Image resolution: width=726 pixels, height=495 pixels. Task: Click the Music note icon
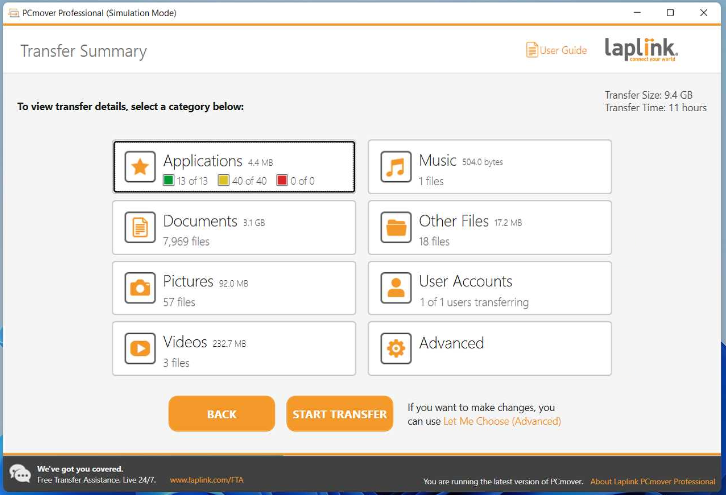pyautogui.click(x=396, y=166)
